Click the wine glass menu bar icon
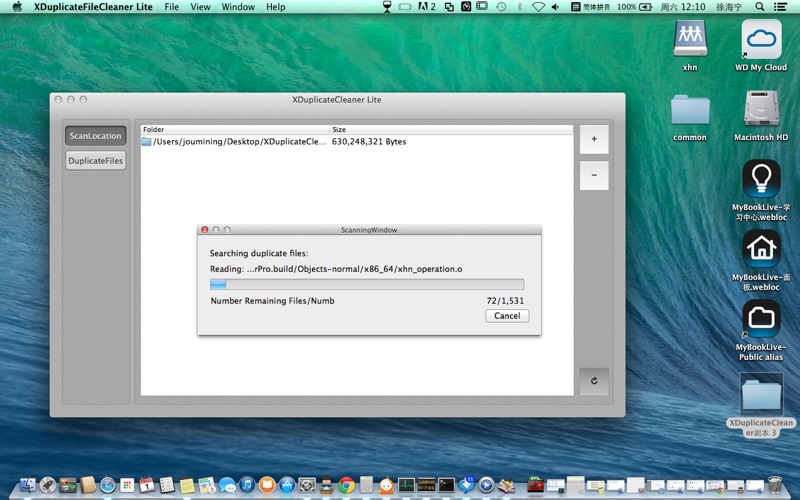800x500 pixels. tap(387, 7)
